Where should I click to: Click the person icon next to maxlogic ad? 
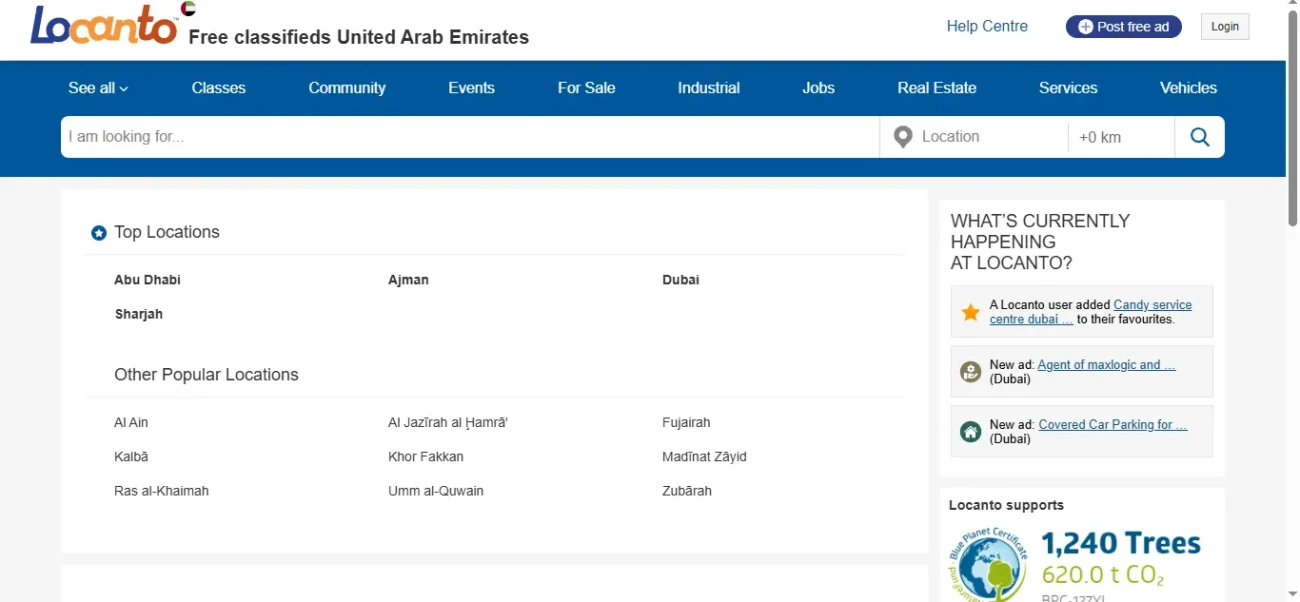click(x=969, y=371)
